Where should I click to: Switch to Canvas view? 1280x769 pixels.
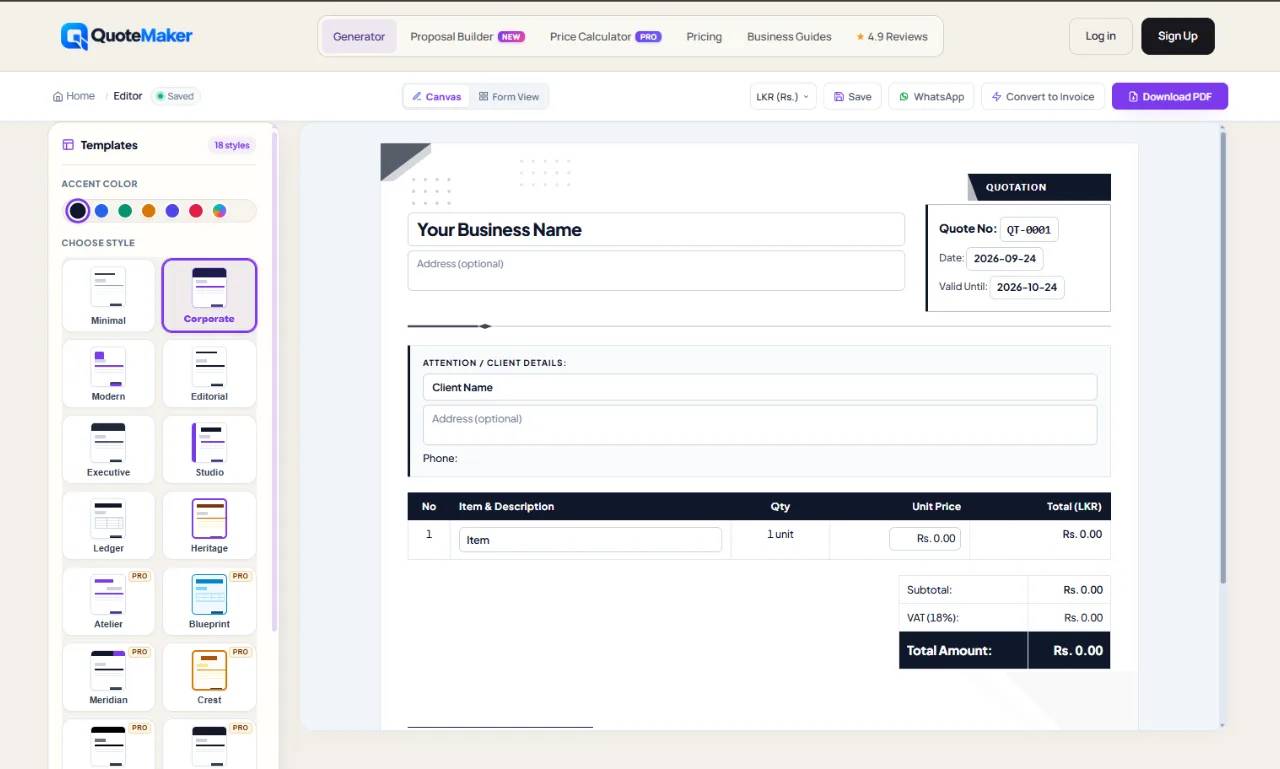point(437,96)
